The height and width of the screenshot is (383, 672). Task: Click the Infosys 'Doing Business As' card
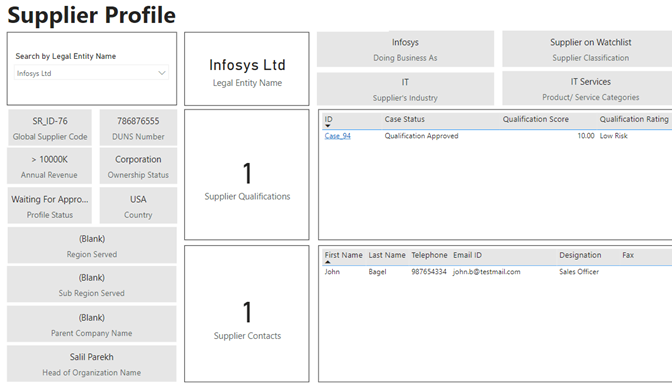pos(405,49)
